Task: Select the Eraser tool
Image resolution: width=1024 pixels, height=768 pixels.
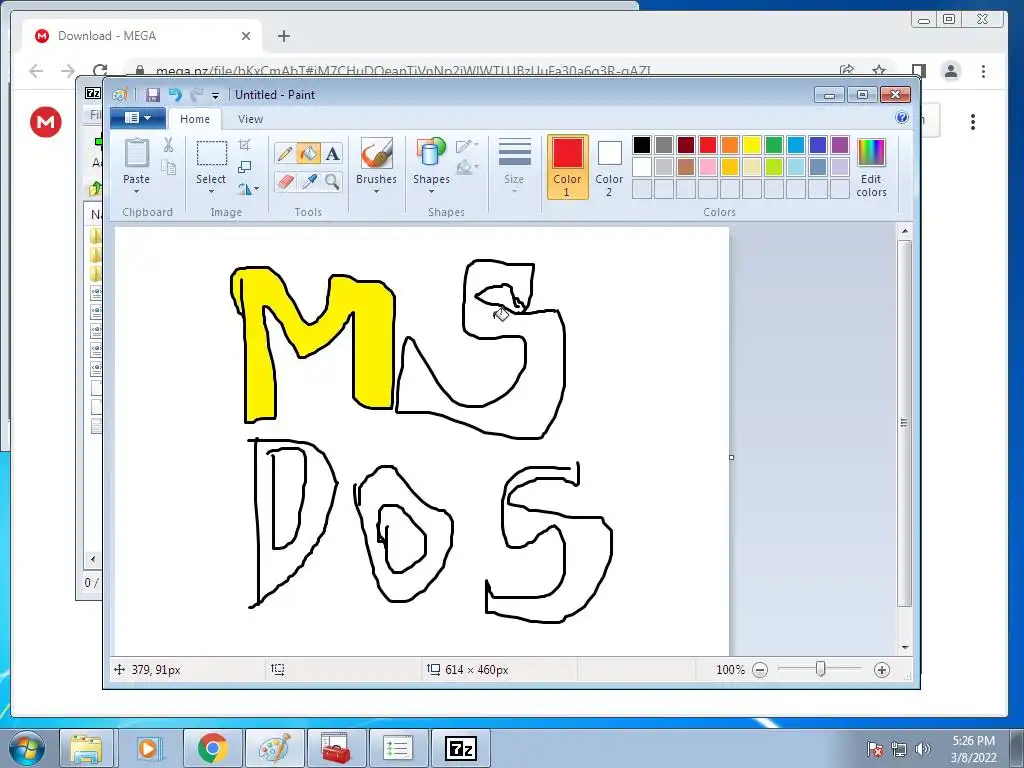Action: (285, 181)
